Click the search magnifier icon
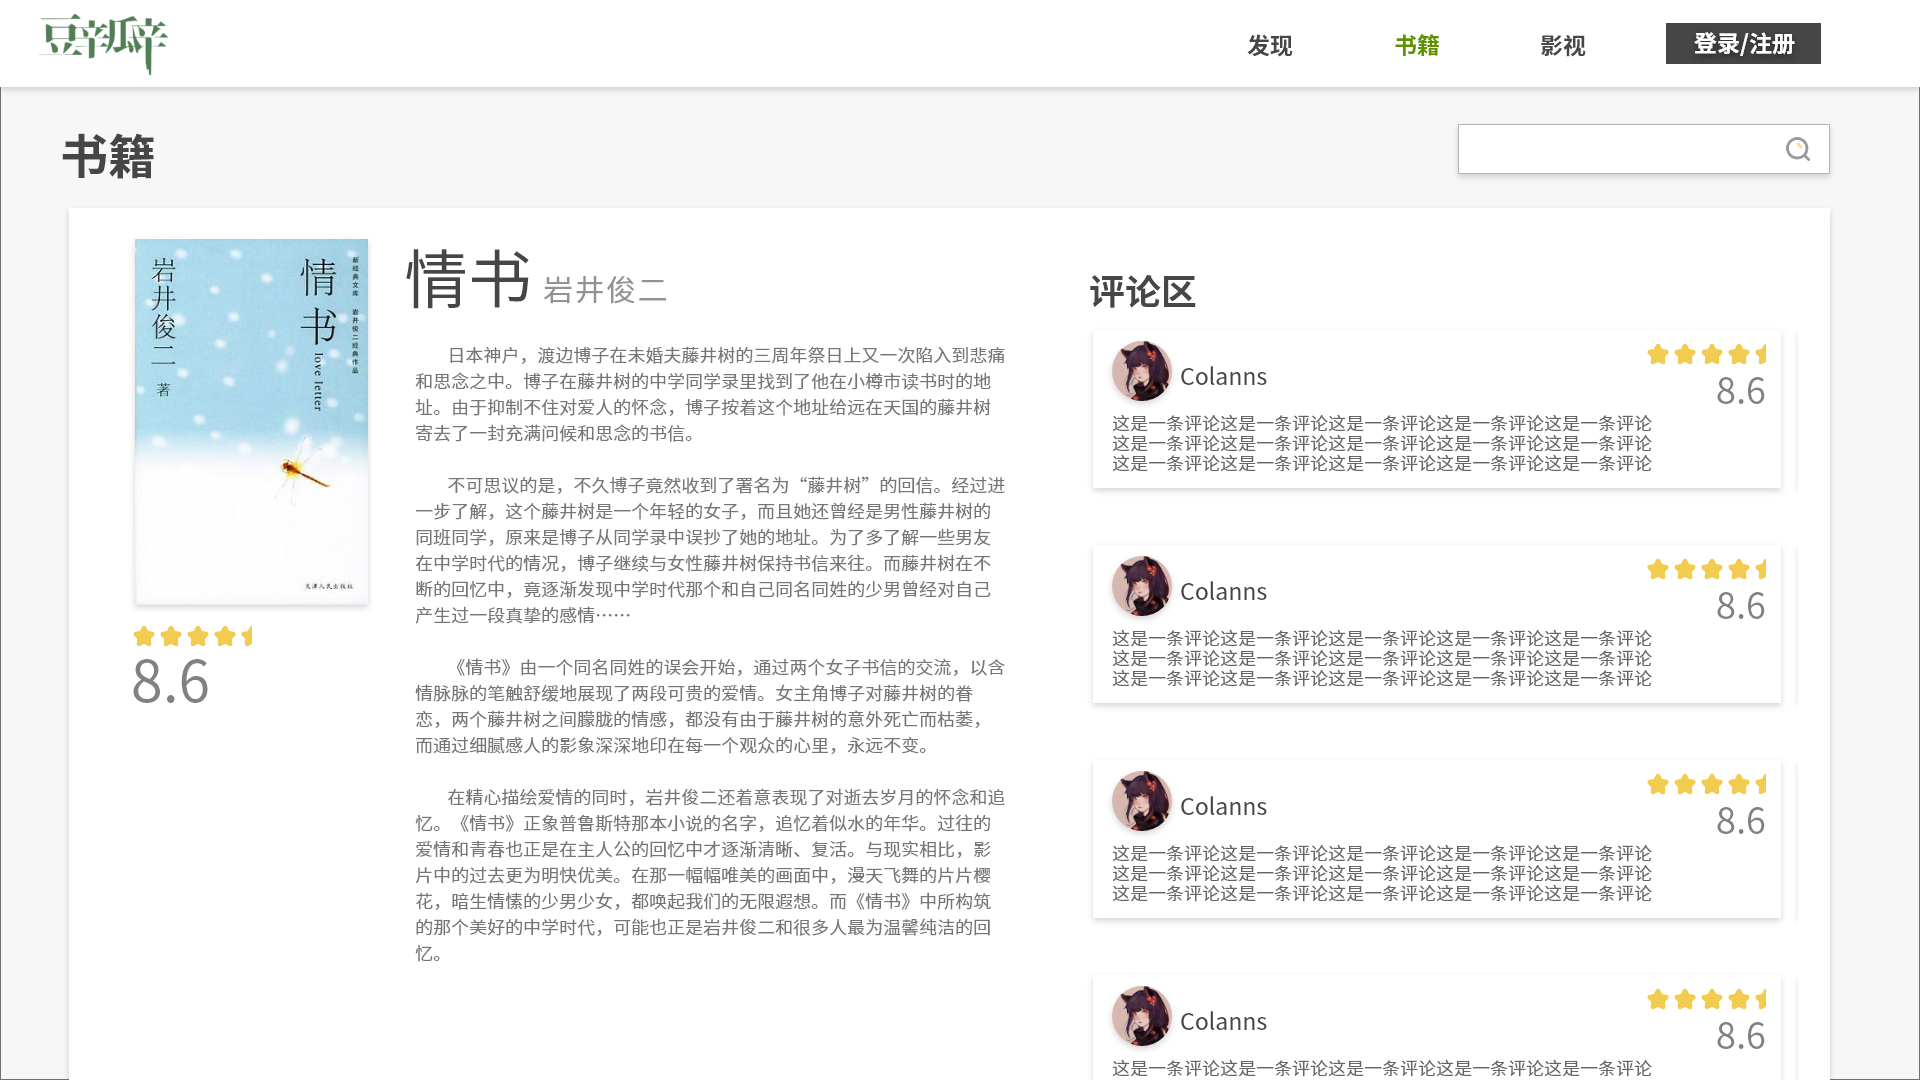 coord(1797,149)
